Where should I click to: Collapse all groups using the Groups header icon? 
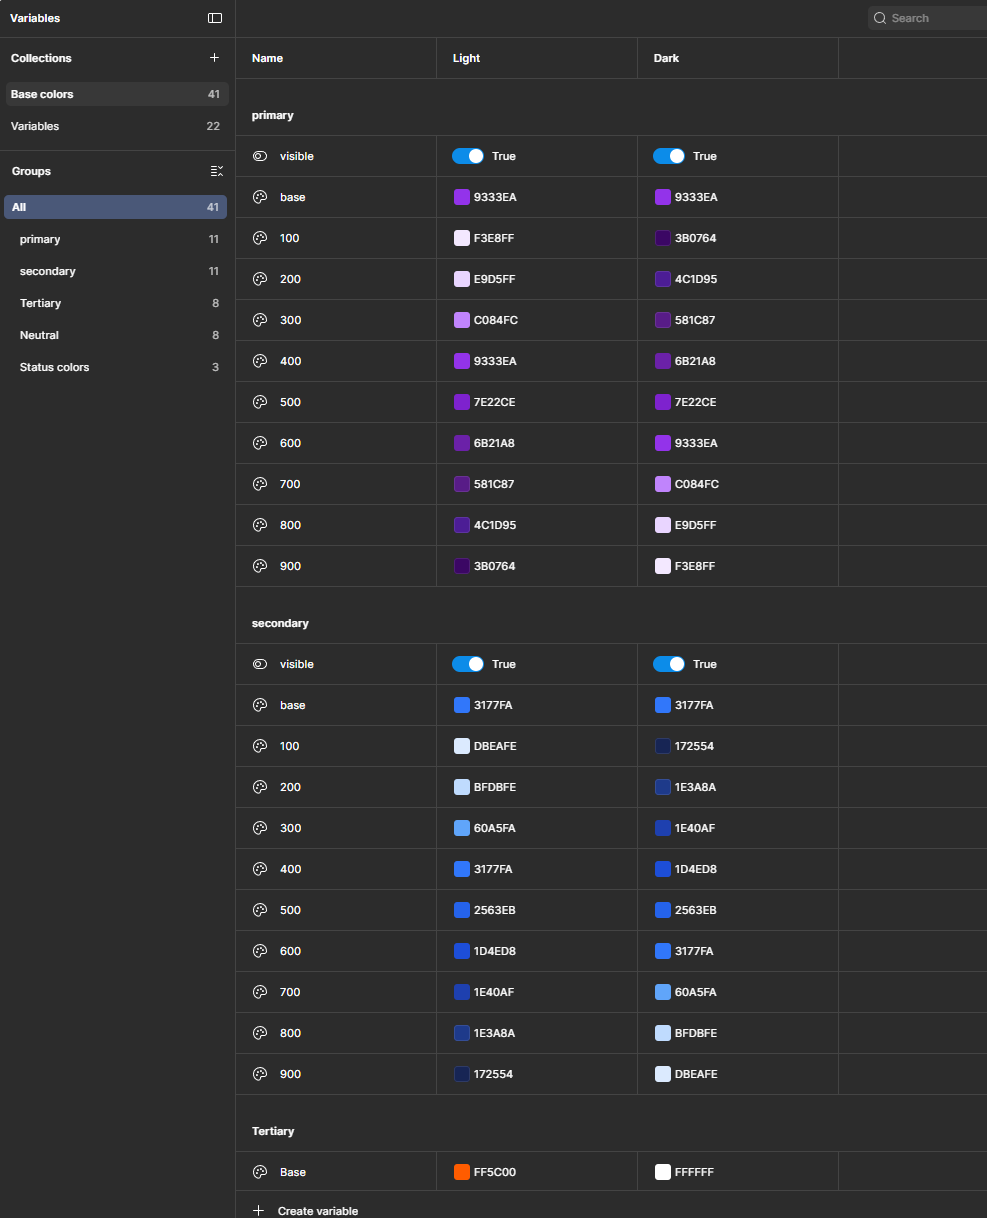tap(217, 170)
